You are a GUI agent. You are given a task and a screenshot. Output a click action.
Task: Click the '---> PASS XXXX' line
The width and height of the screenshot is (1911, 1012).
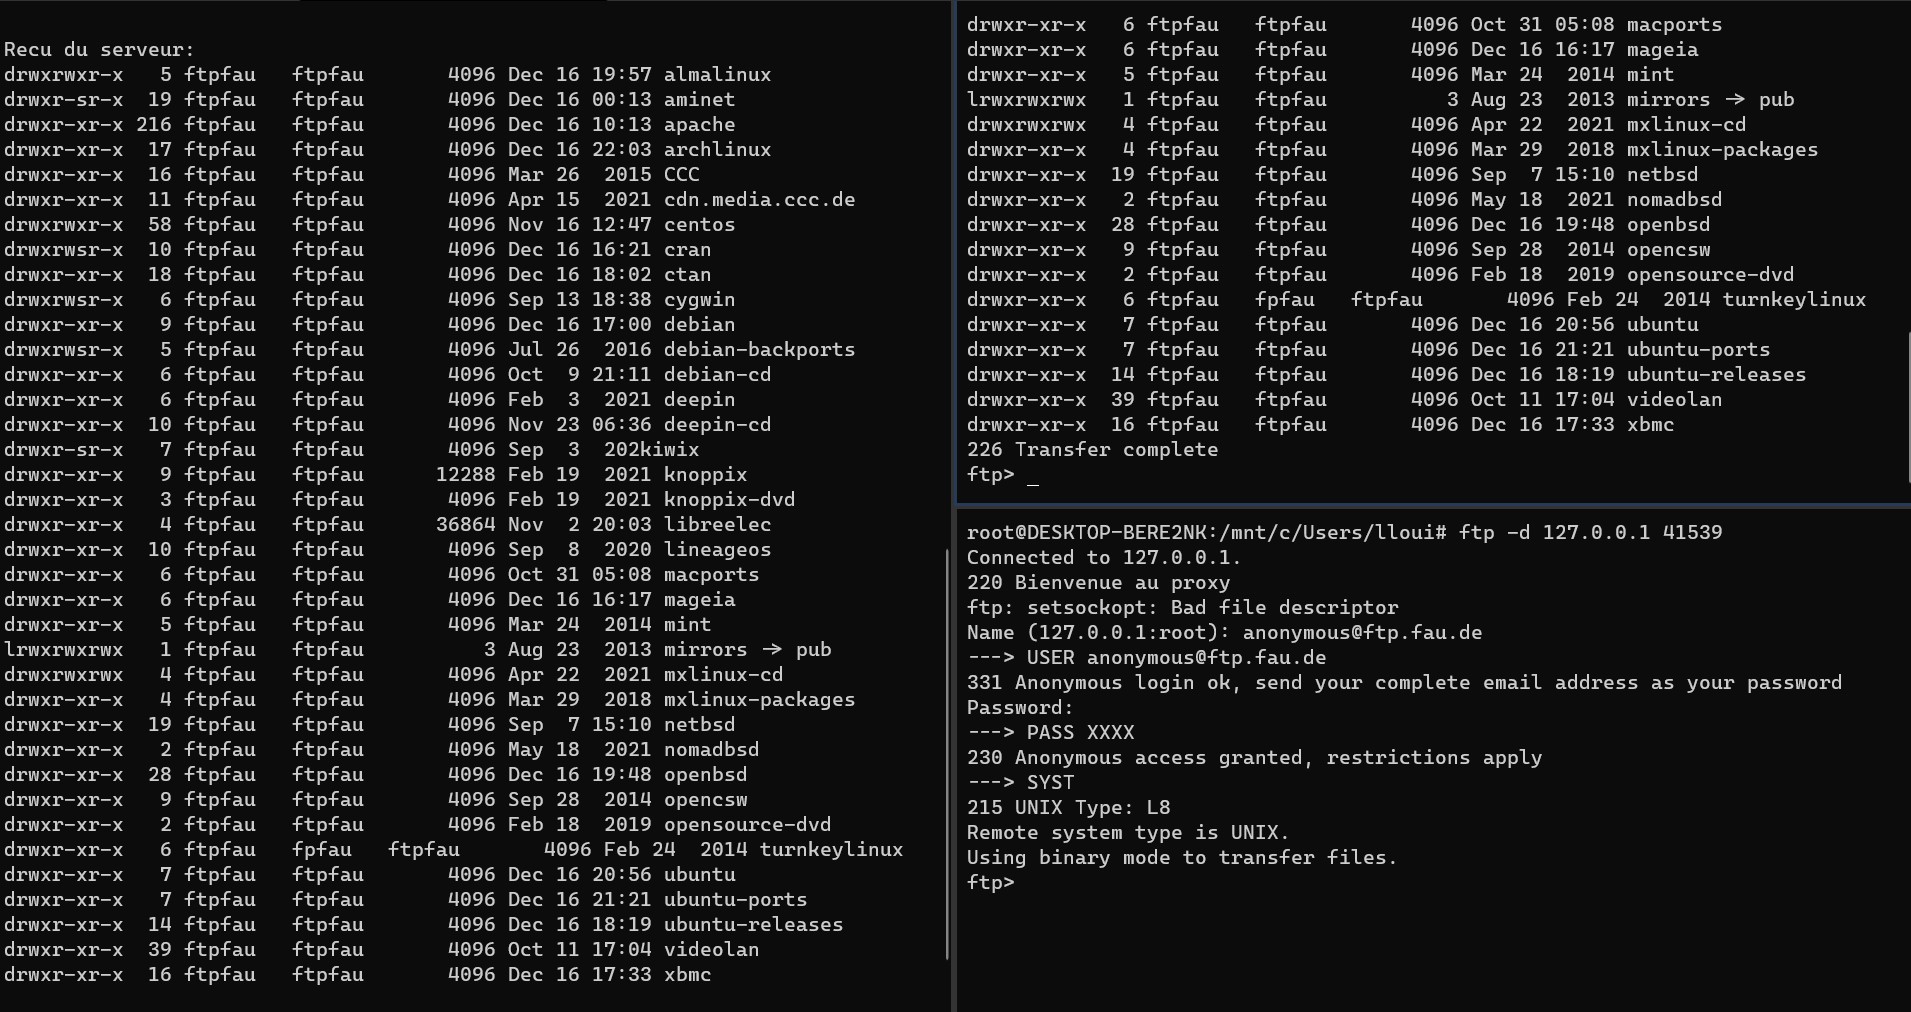point(1050,733)
